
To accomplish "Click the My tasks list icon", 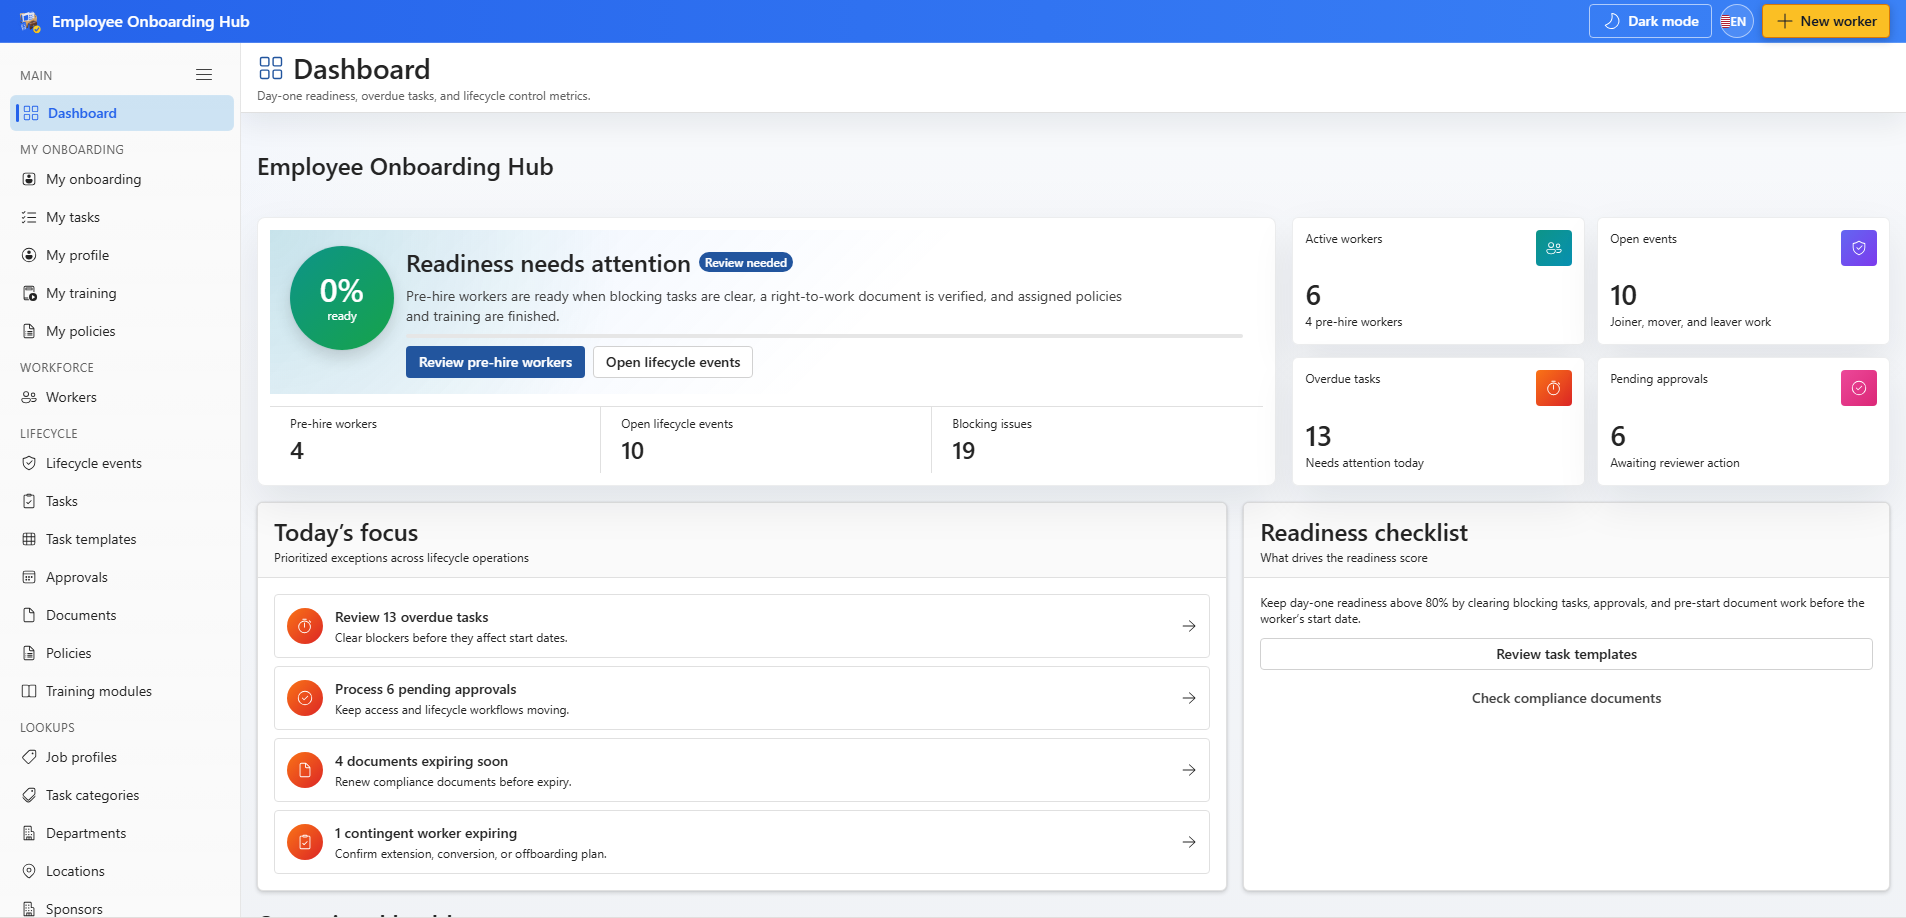I will click(29, 217).
